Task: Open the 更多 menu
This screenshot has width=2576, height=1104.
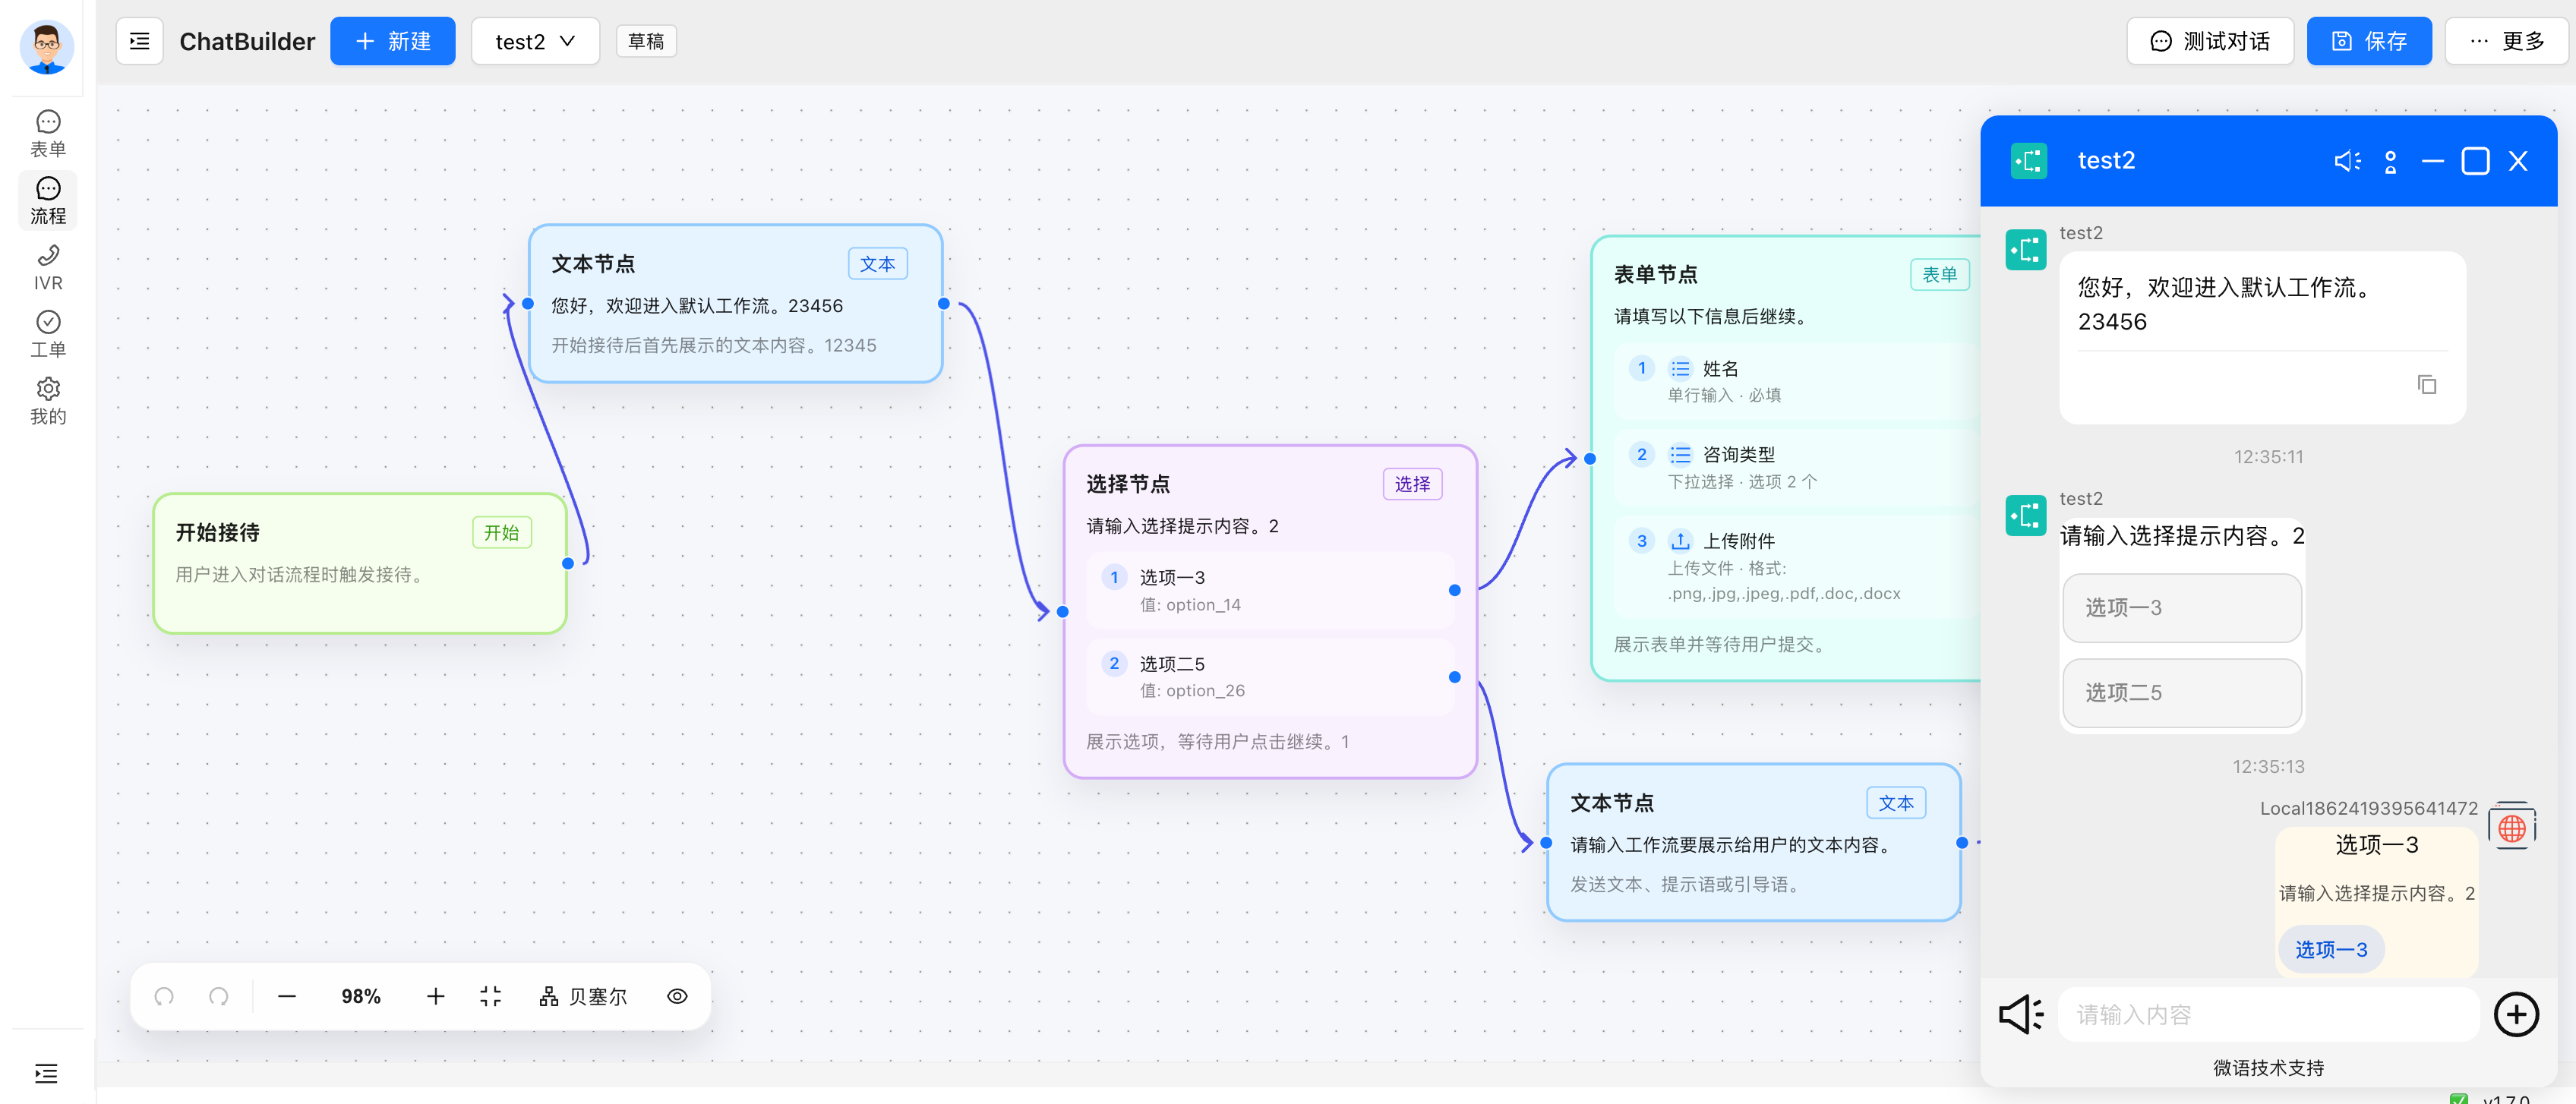Action: coord(2505,41)
